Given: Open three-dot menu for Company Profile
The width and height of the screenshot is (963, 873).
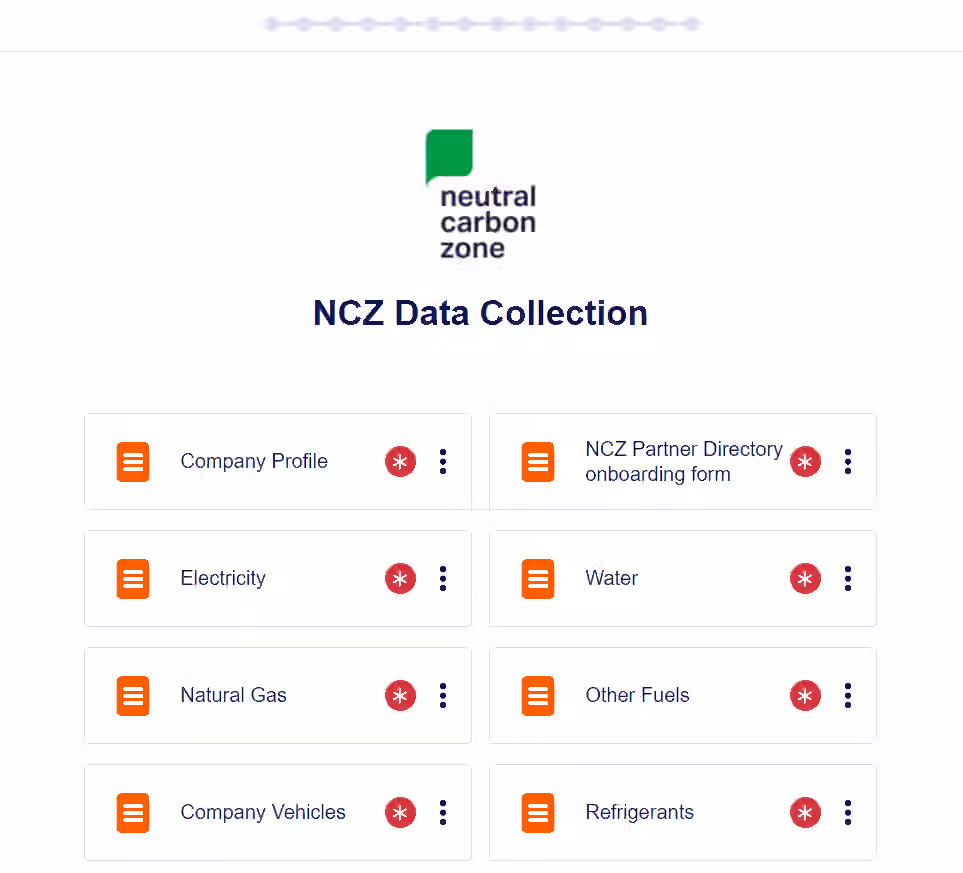Looking at the screenshot, I should (443, 461).
